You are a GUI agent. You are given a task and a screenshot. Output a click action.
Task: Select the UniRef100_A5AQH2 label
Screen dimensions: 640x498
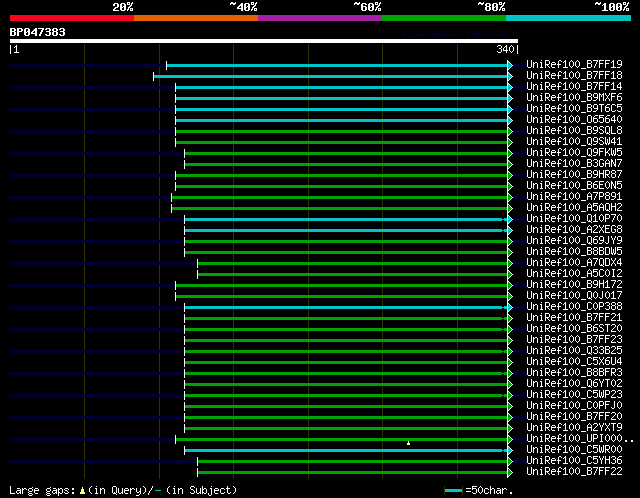pyautogui.click(x=574, y=207)
